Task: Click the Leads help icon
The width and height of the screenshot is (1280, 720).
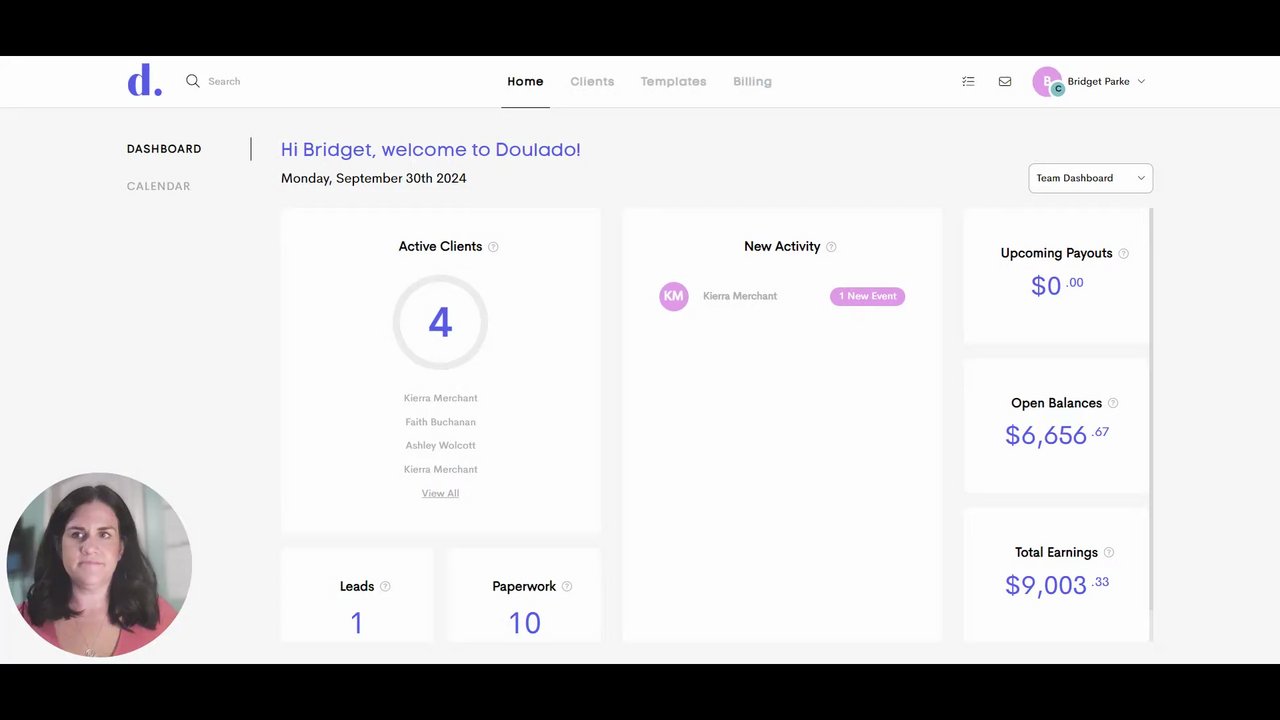Action: point(385,587)
